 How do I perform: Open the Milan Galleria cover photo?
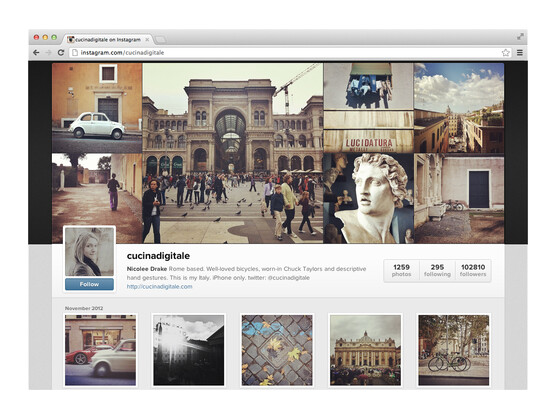coord(233,153)
